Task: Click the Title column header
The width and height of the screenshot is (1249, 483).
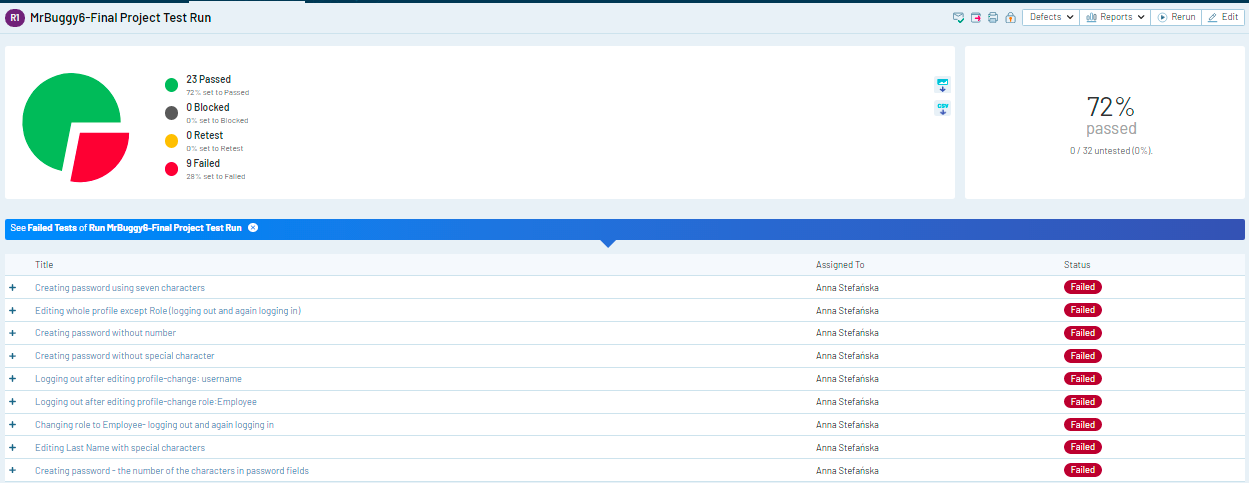Action: (x=44, y=265)
